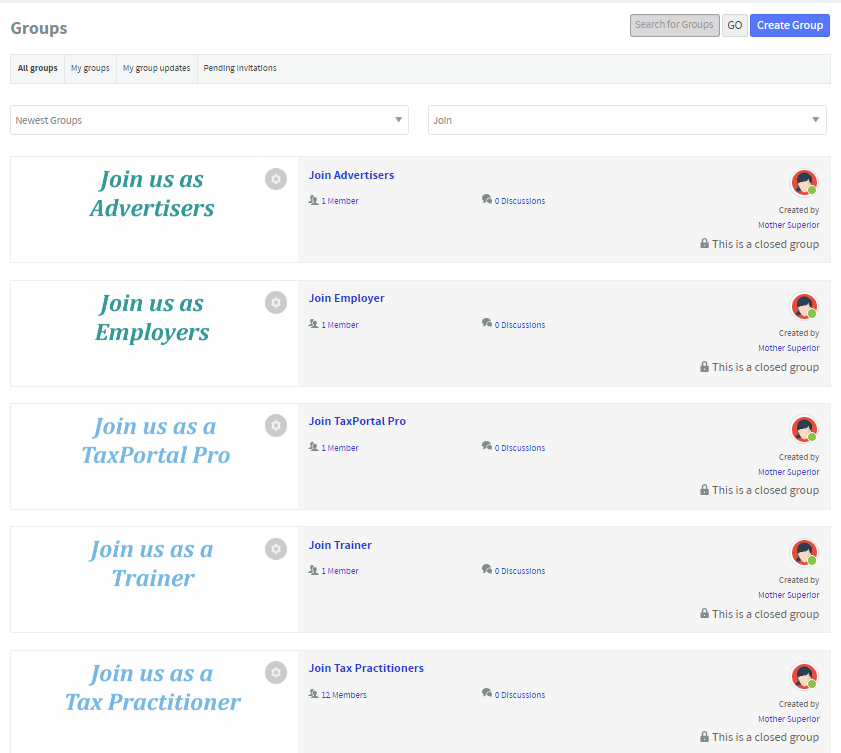Focus the Search for Groups field
Image resolution: width=841 pixels, height=753 pixels.
tap(674, 25)
